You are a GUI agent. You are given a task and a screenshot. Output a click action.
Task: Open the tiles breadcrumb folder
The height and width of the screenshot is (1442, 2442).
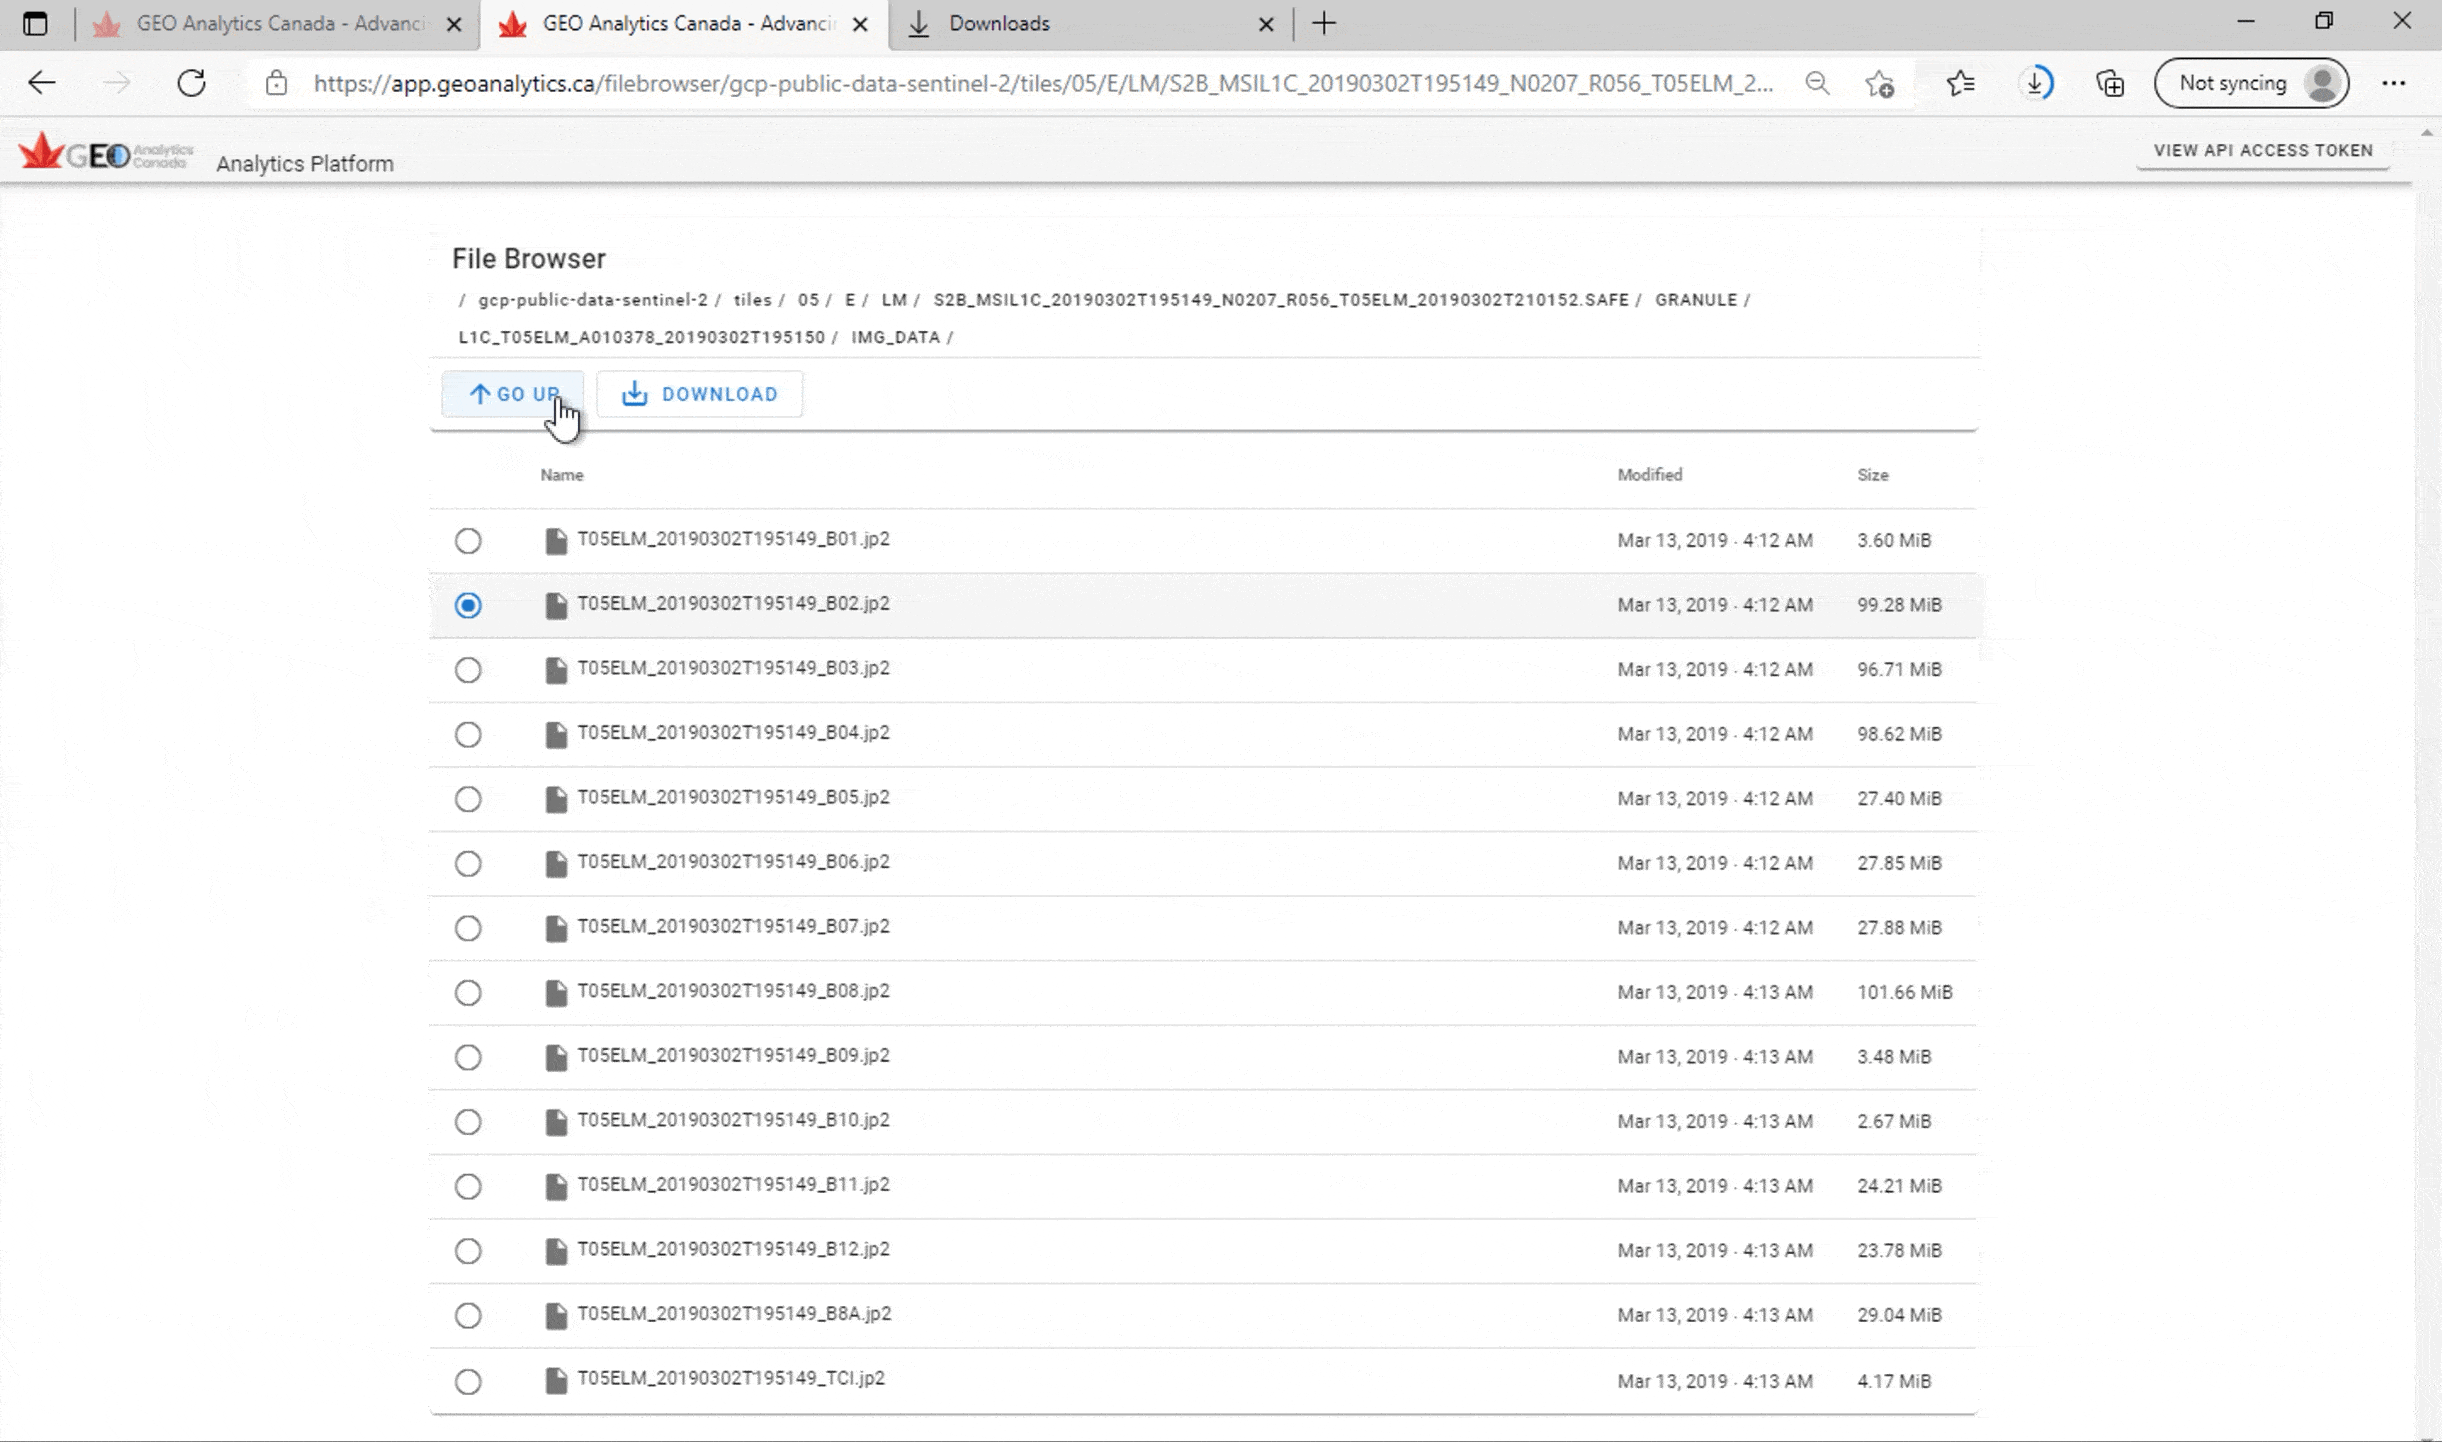(x=753, y=300)
